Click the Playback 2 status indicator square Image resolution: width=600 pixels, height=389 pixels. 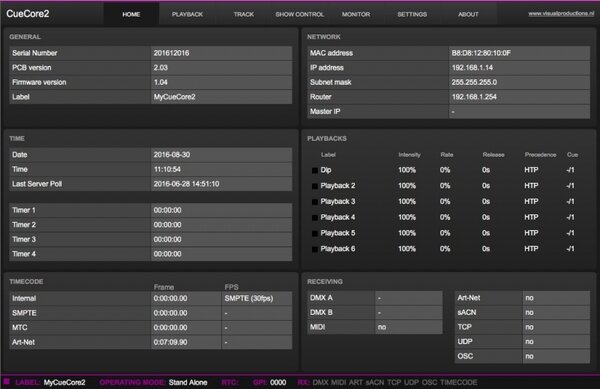(x=315, y=186)
